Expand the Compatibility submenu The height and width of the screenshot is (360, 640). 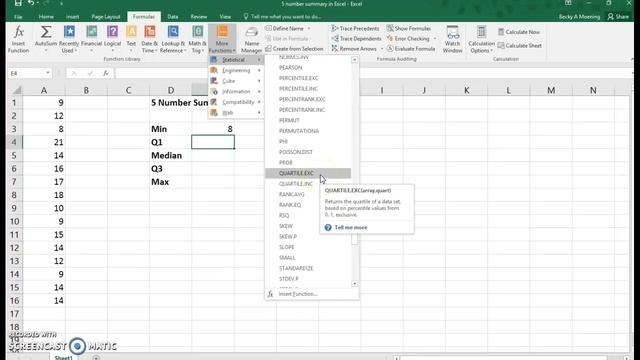[236, 102]
